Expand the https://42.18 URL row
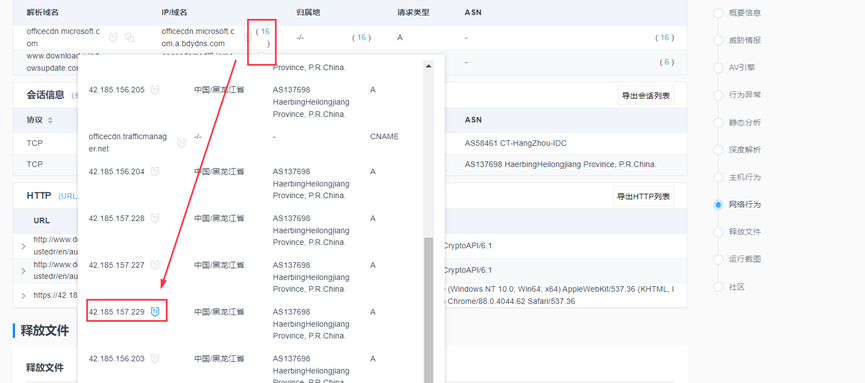 pos(23,296)
